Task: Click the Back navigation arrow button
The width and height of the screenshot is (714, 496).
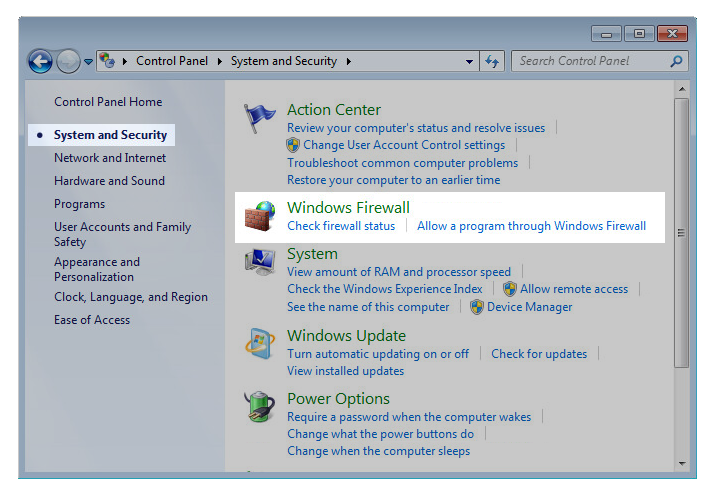Action: [x=40, y=61]
